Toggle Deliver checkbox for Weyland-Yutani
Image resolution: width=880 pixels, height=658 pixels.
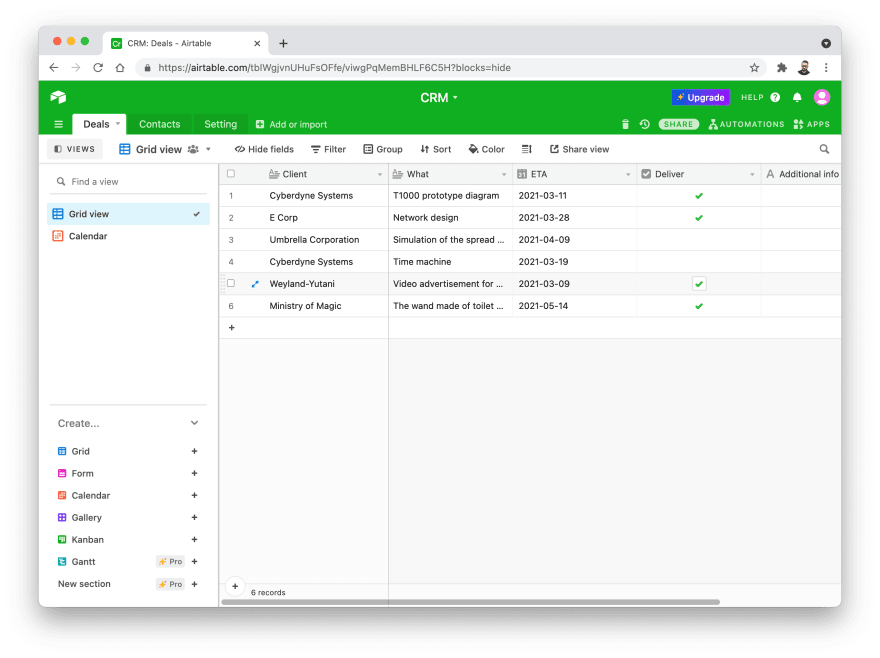click(x=699, y=284)
